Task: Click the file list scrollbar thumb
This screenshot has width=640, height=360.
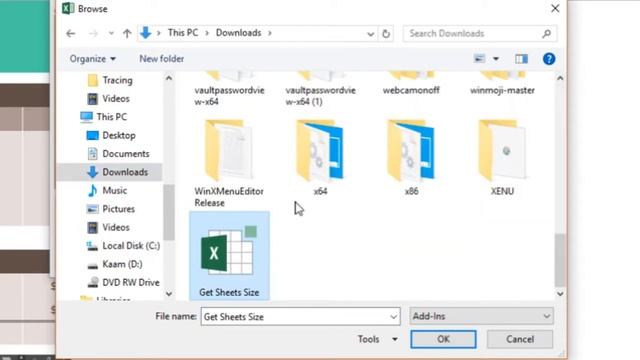Action: point(560,260)
